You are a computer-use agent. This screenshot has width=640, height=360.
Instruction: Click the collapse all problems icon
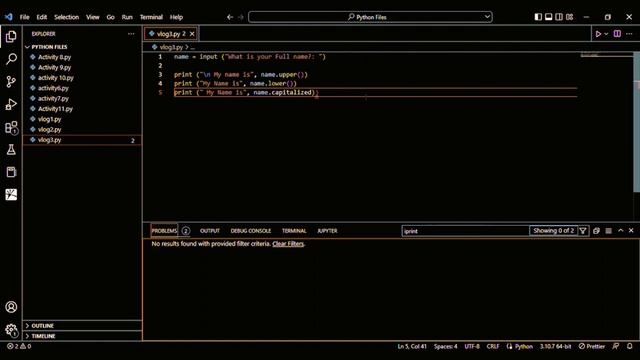pyautogui.click(x=596, y=231)
